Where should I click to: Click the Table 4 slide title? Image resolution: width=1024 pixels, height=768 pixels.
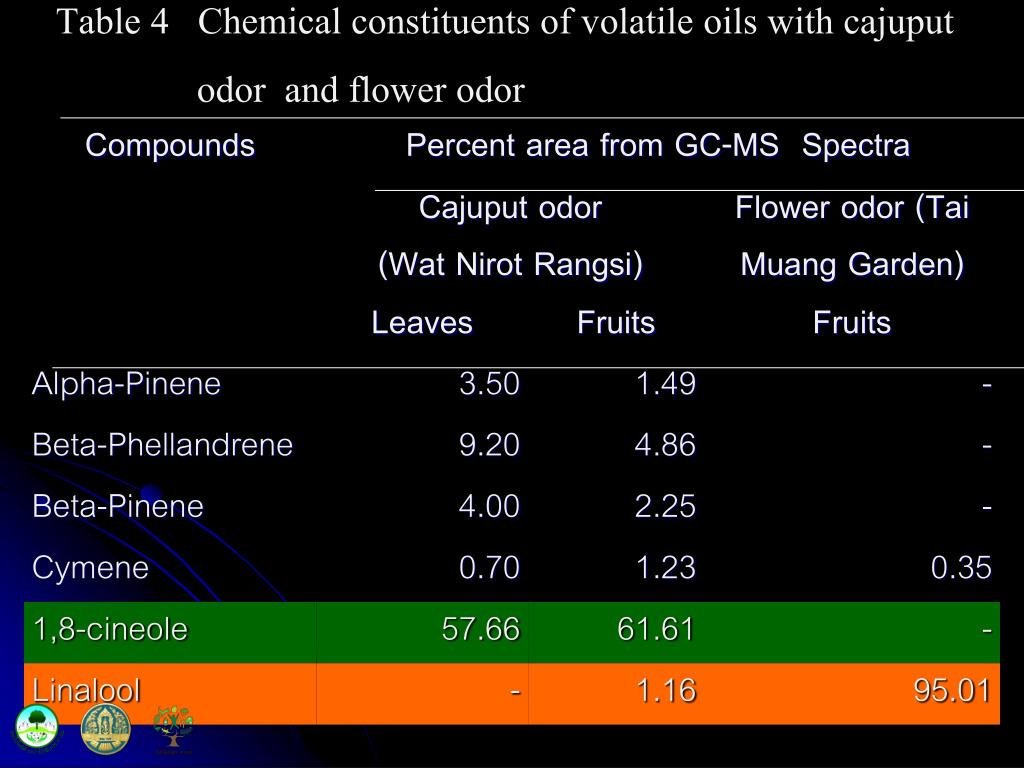505,56
